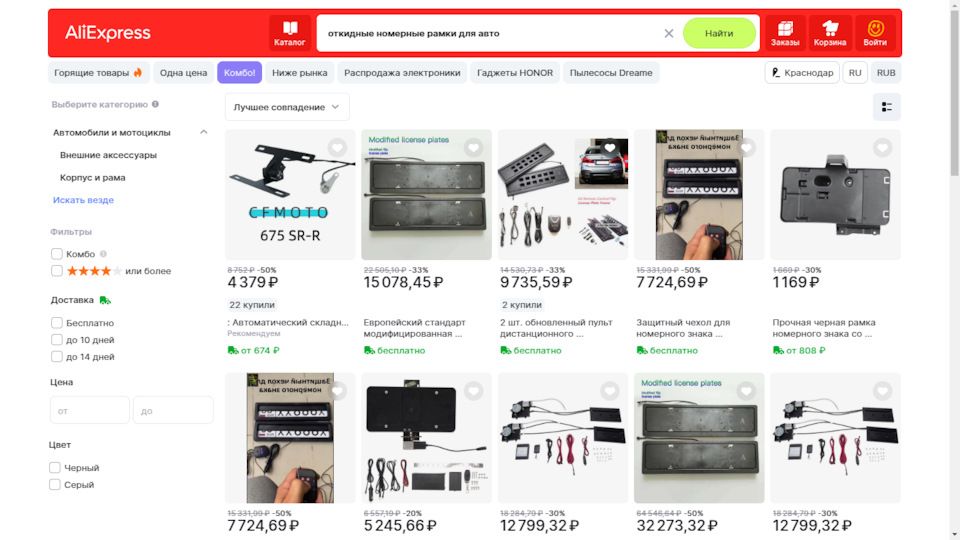The image size is (960, 540).
Task: Open the Лучшее совпадение sort dropdown
Action: [x=287, y=107]
